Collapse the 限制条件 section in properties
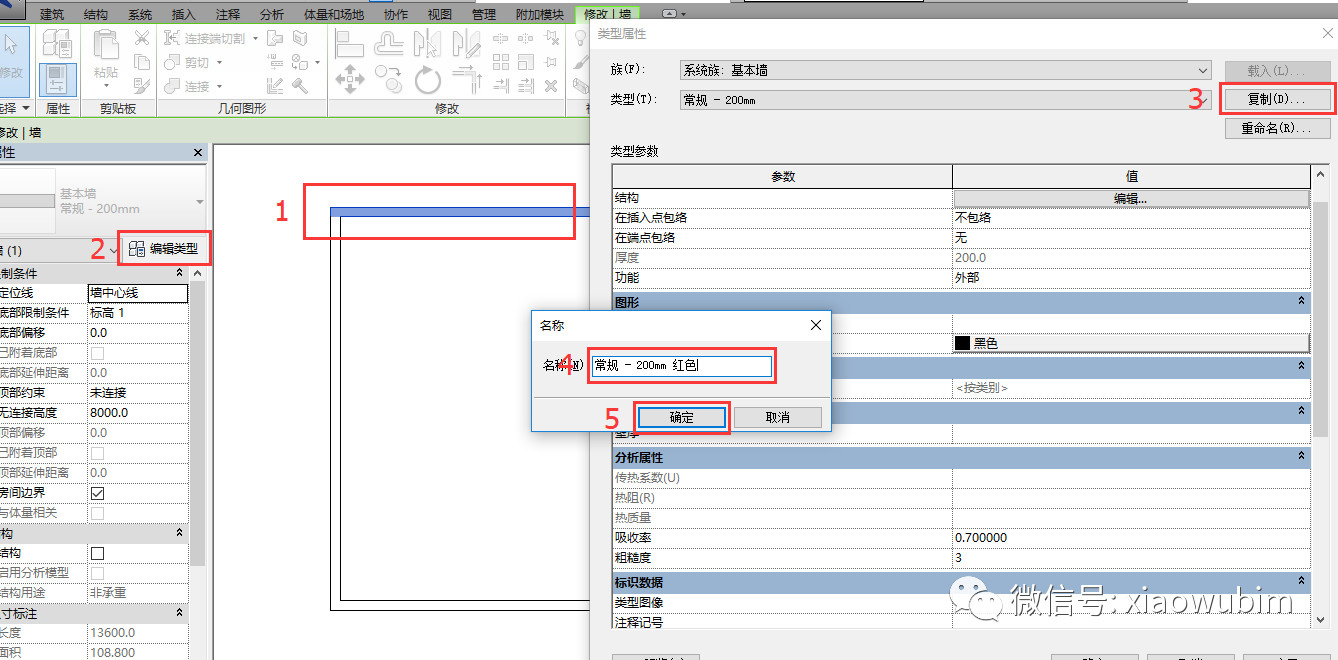The image size is (1338, 660). point(179,273)
